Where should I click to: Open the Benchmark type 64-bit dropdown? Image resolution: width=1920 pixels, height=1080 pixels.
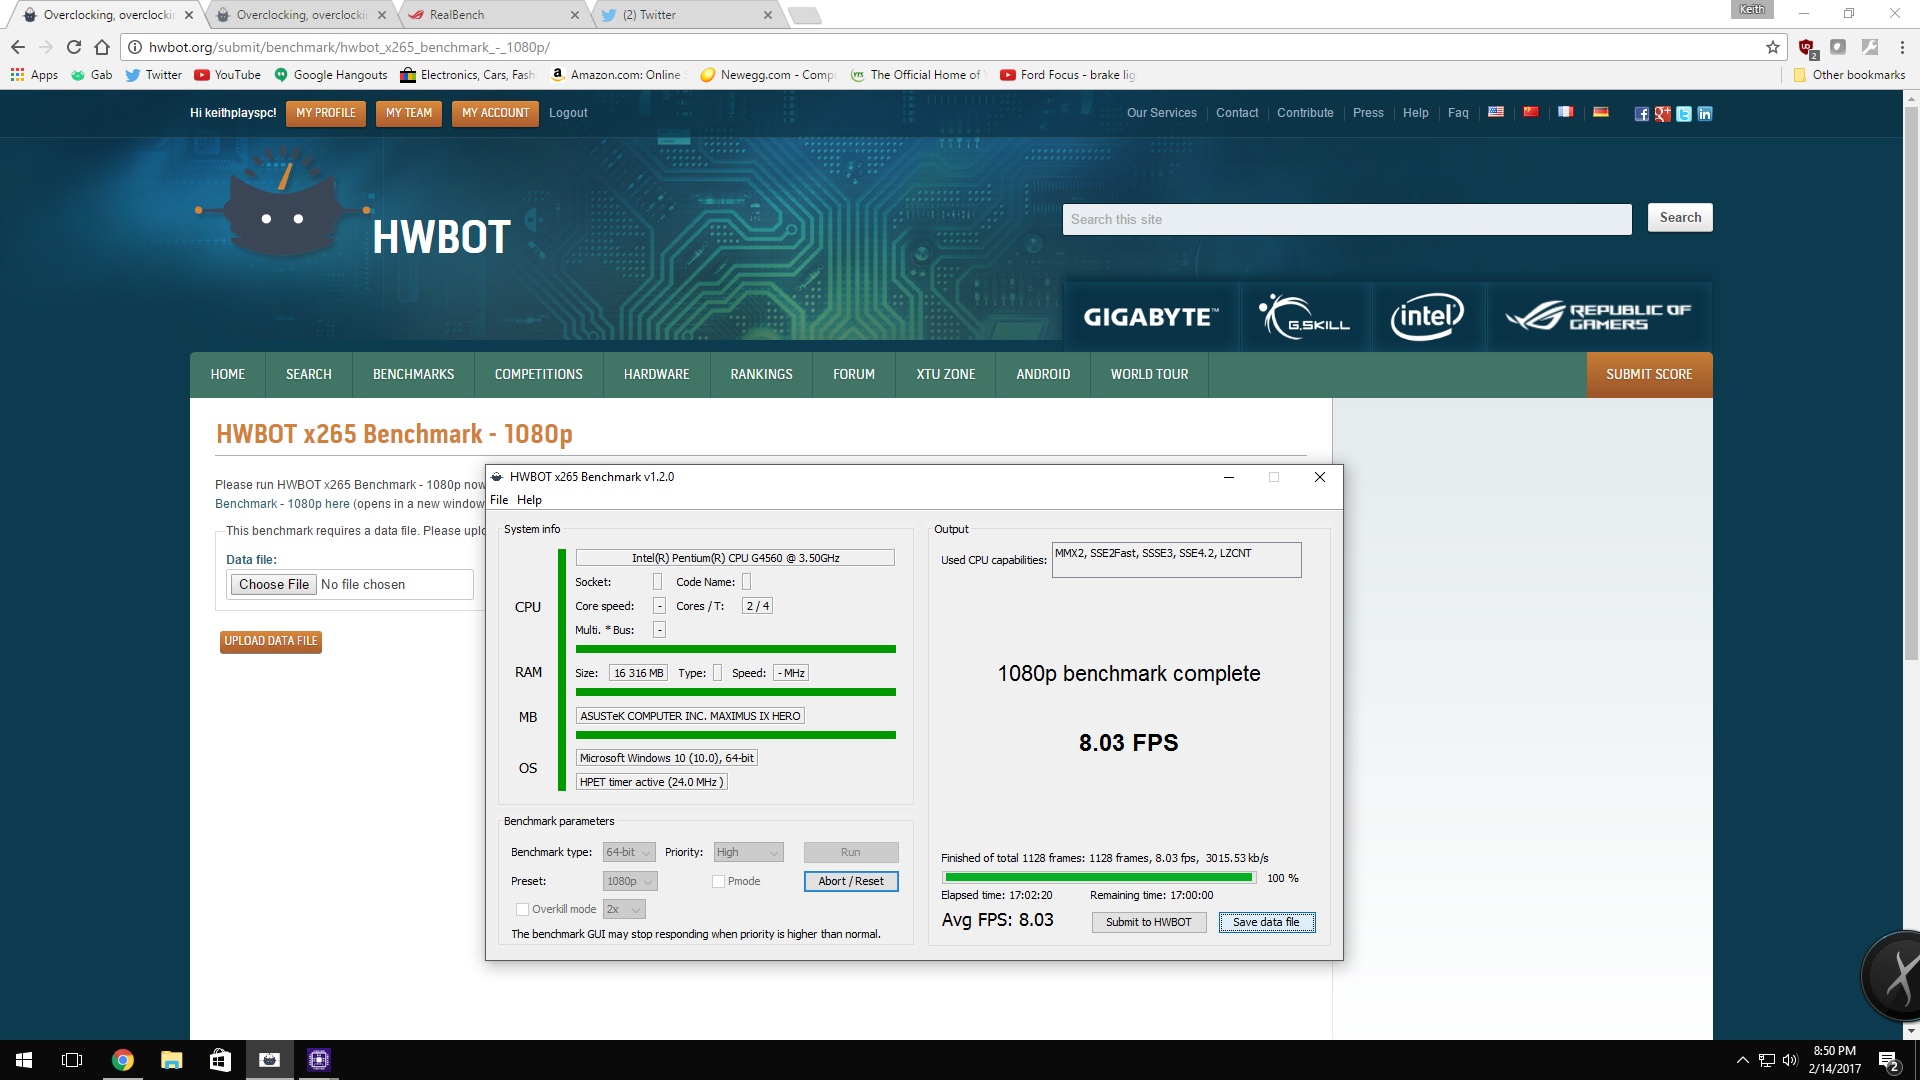629,852
